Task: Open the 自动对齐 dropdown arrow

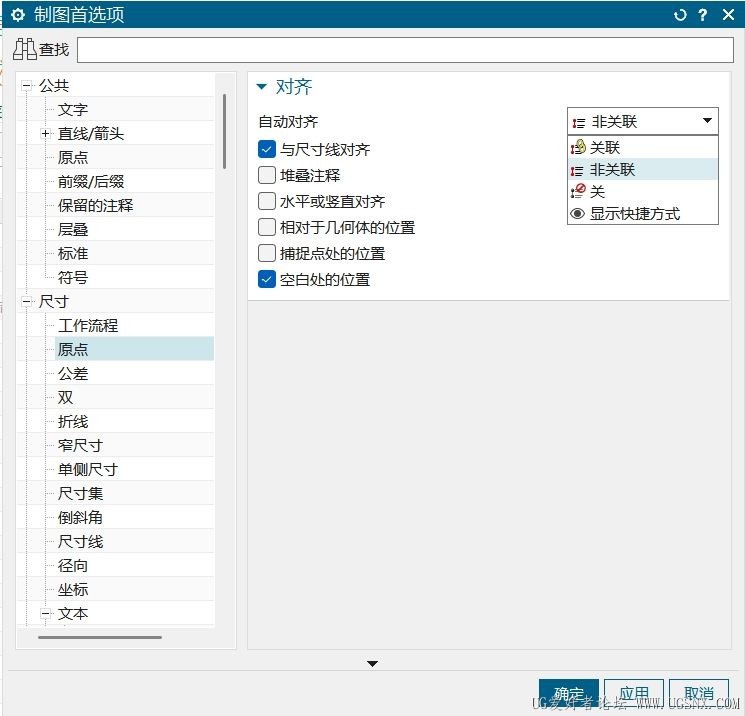Action: 707,121
